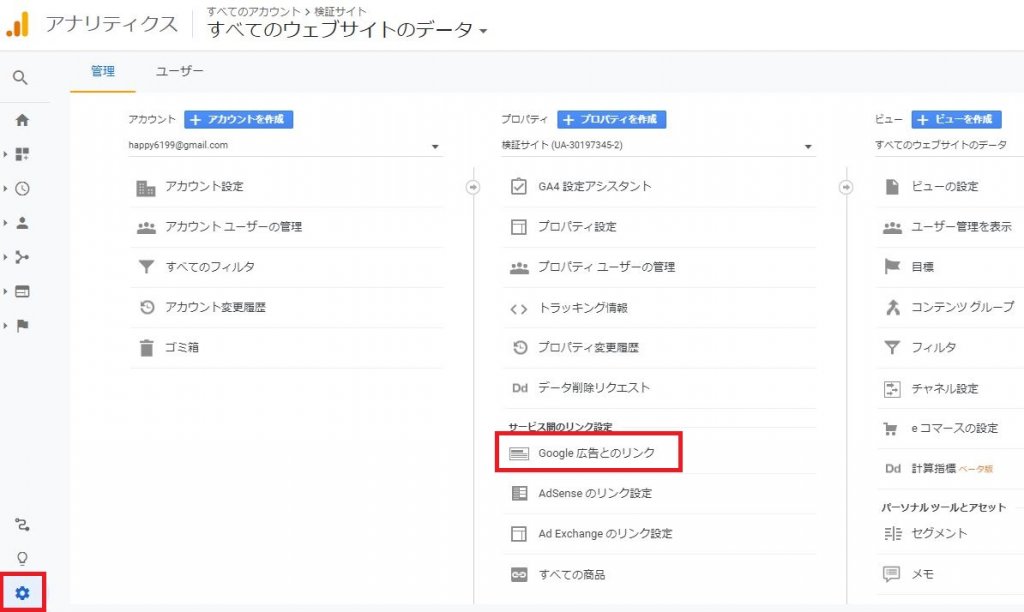Click the トラッキング情報 code brackets icon
The height and width of the screenshot is (612, 1024).
point(519,309)
